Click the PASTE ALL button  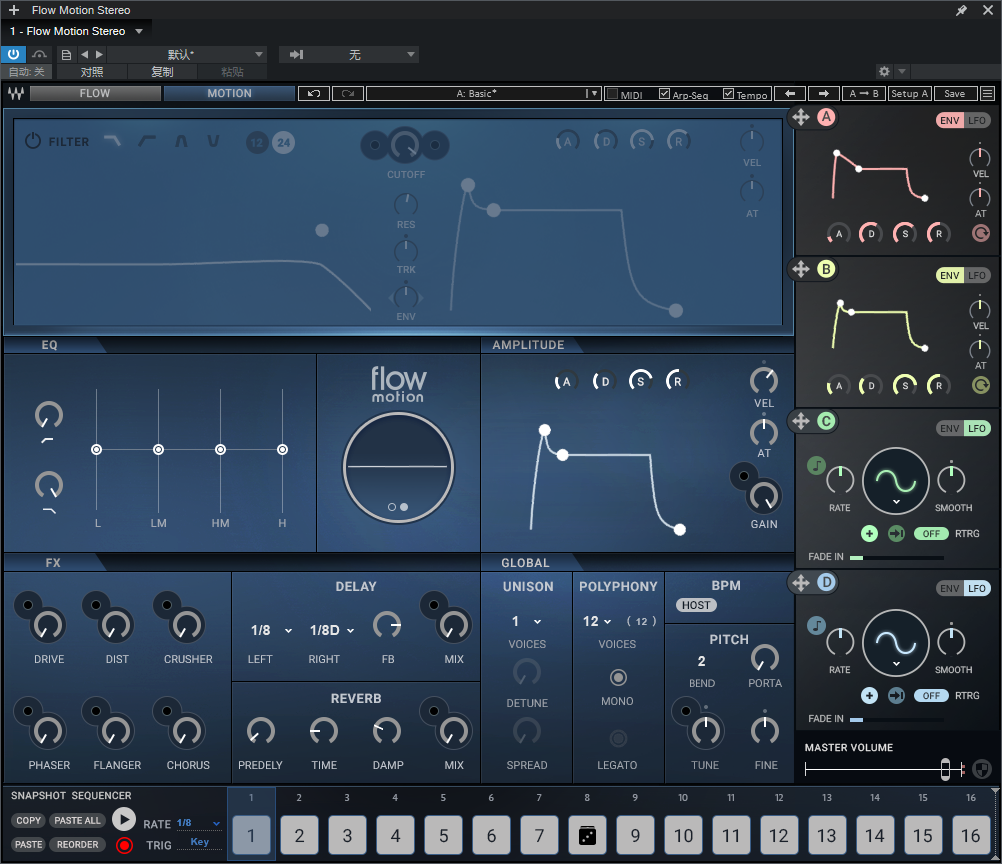pyautogui.click(x=77, y=821)
